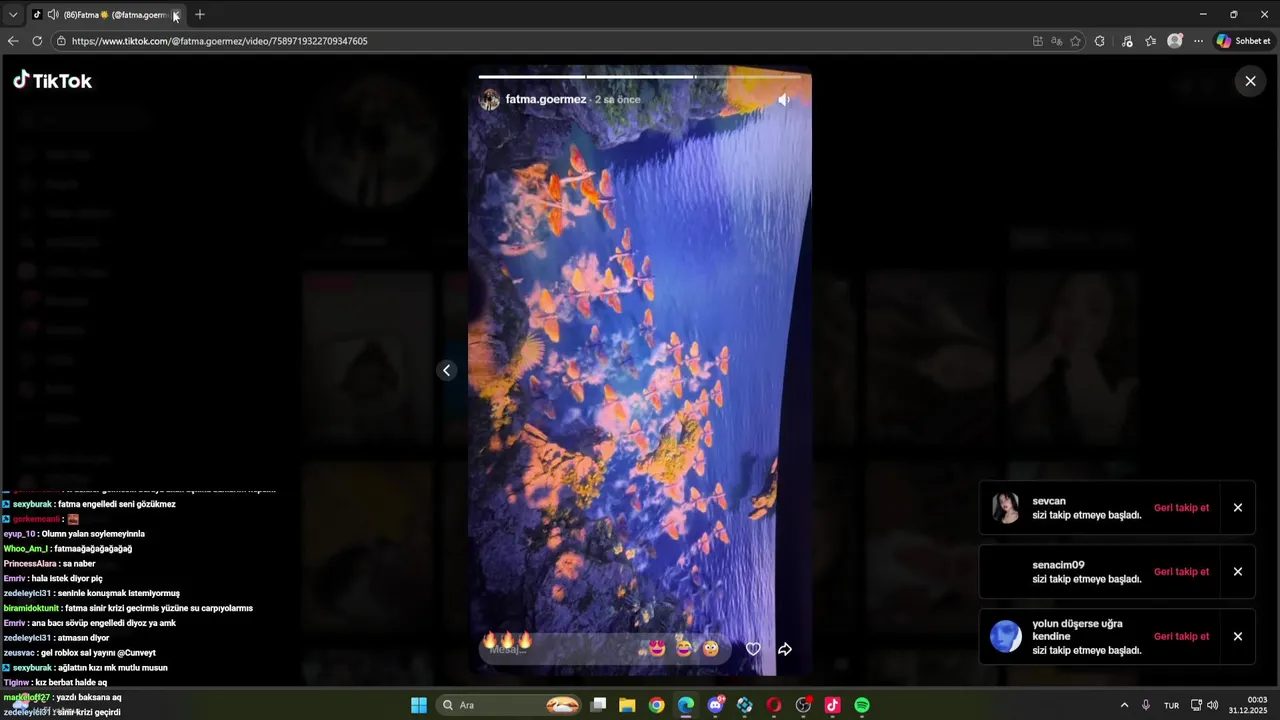The width and height of the screenshot is (1280, 720).
Task: Open Google Chrome from the taskbar
Action: 656,705
